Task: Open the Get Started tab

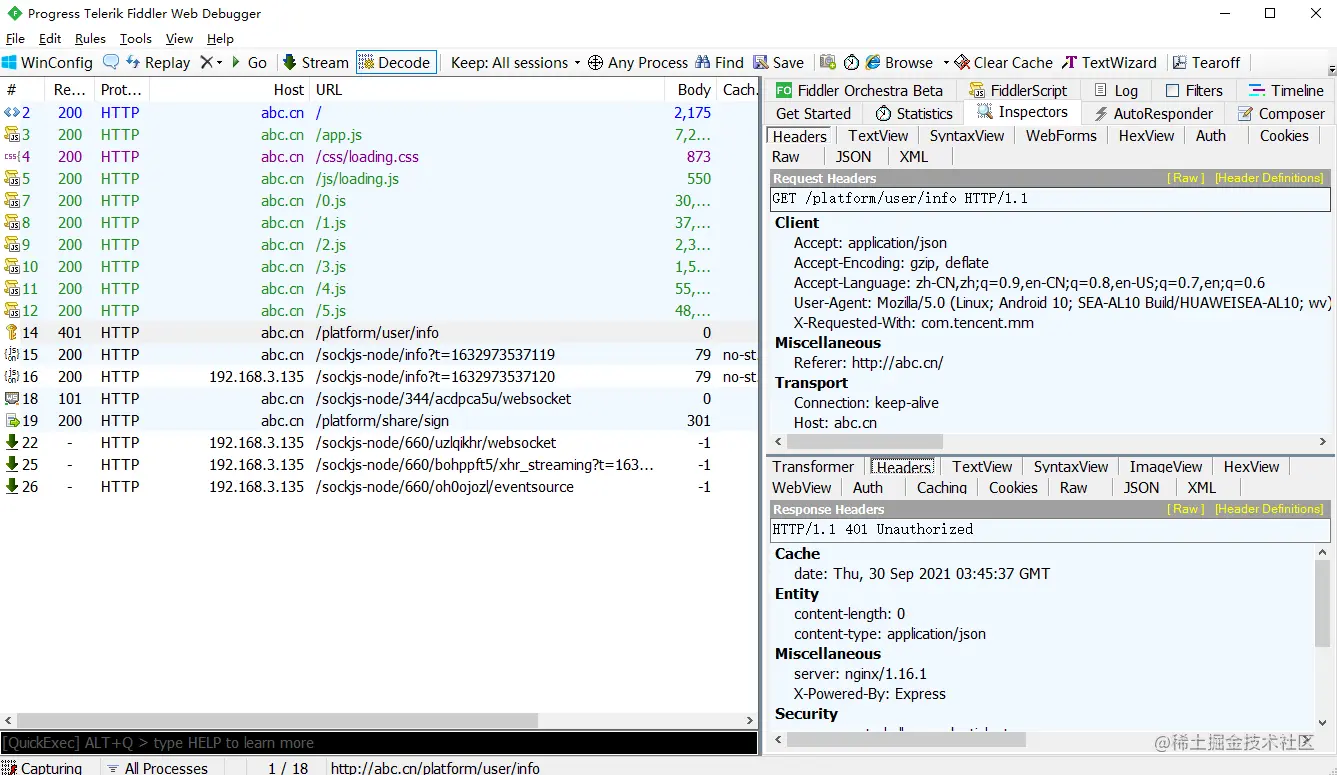Action: tap(813, 114)
